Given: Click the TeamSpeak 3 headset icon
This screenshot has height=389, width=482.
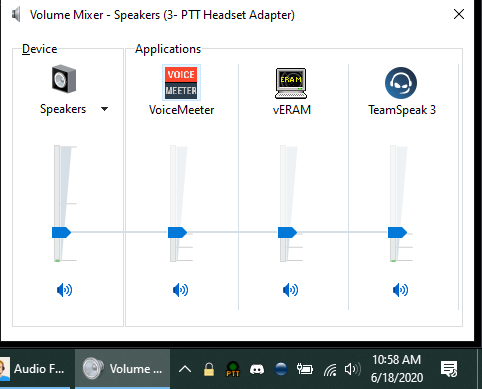Looking at the screenshot, I should coord(401,83).
